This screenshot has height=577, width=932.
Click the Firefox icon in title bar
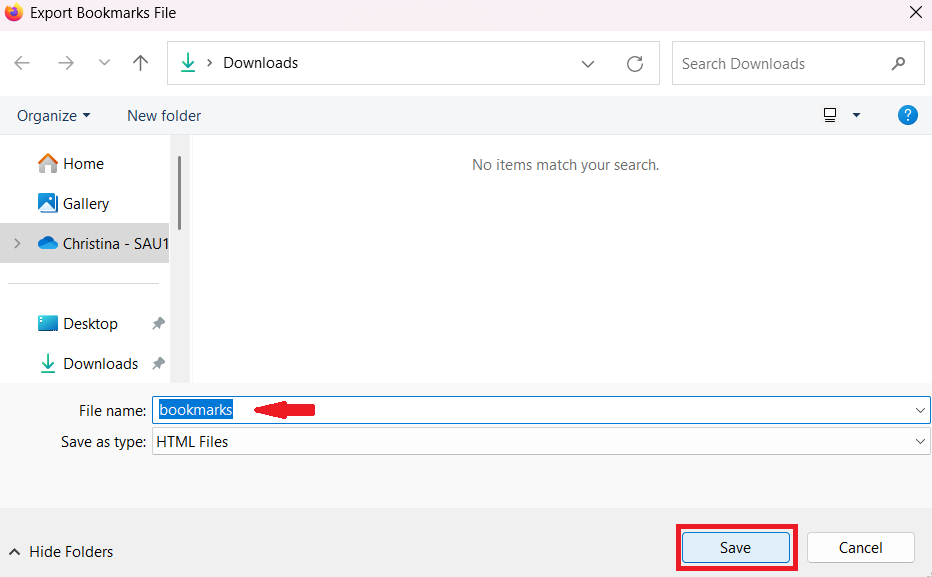[x=14, y=12]
